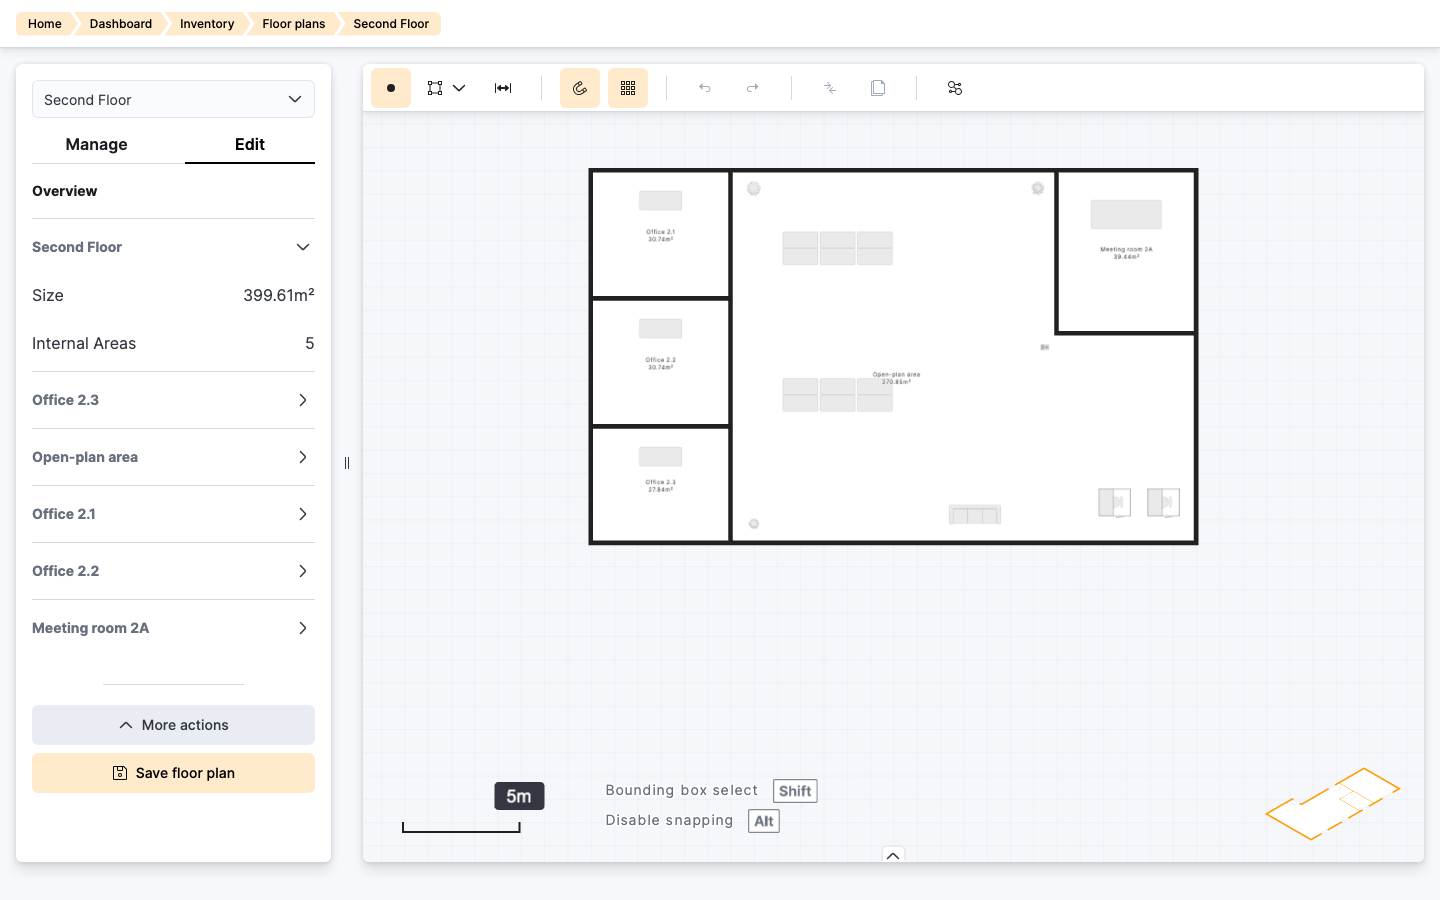Select the measure distance tool
The image size is (1440, 900).
pos(503,88)
